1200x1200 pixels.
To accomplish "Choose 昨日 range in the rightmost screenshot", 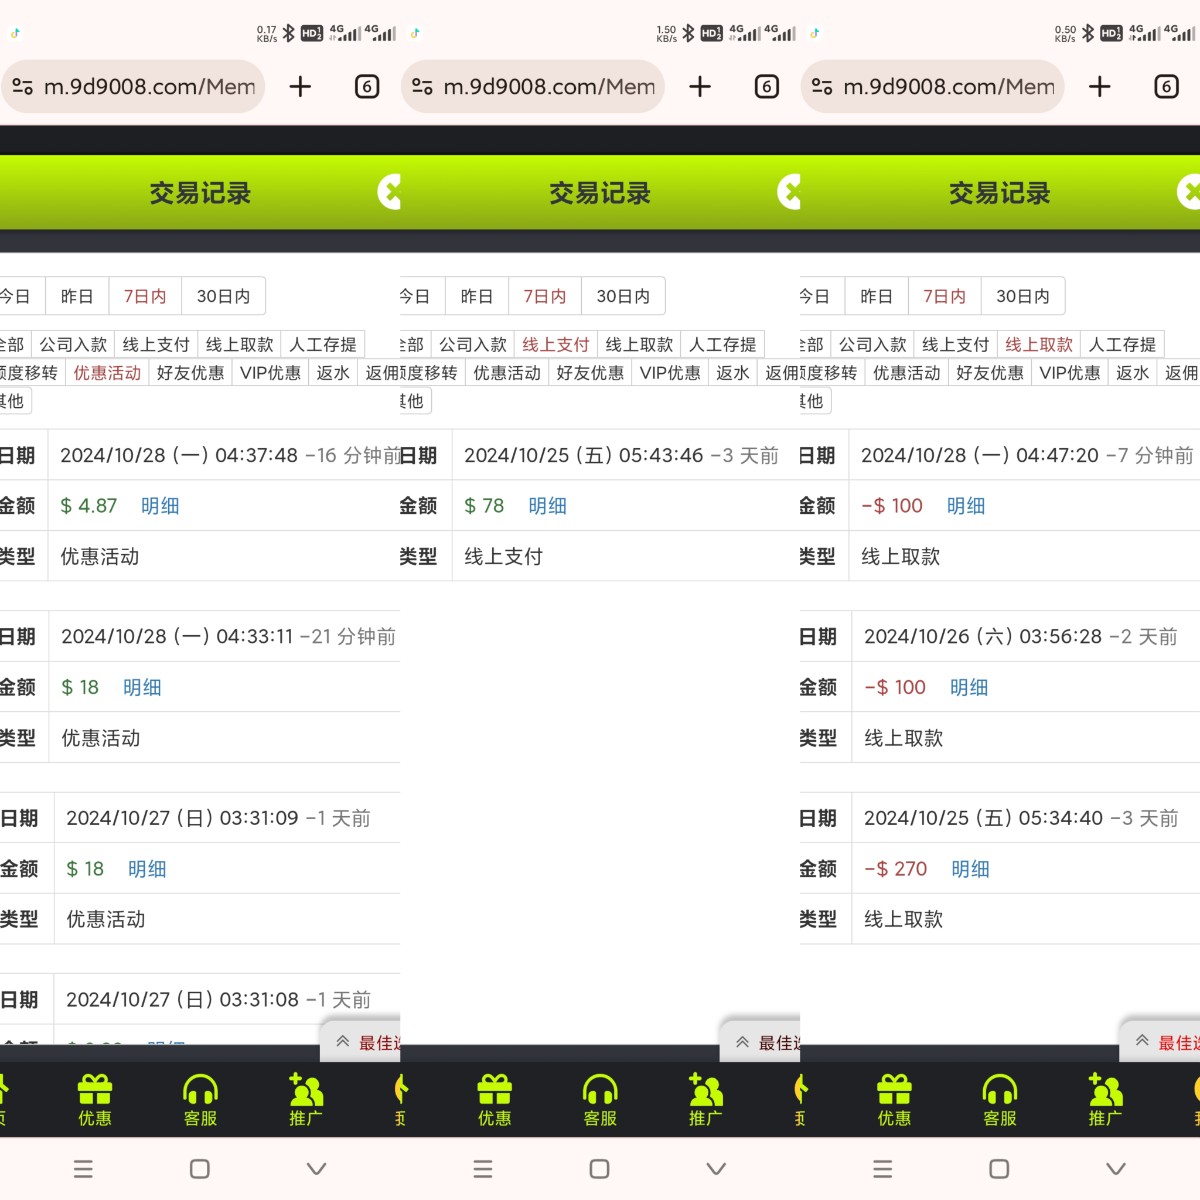I will click(x=876, y=297).
